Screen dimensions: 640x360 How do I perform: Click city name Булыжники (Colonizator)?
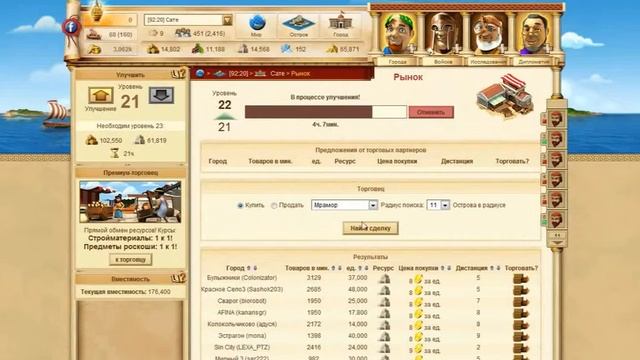pyautogui.click(x=242, y=278)
